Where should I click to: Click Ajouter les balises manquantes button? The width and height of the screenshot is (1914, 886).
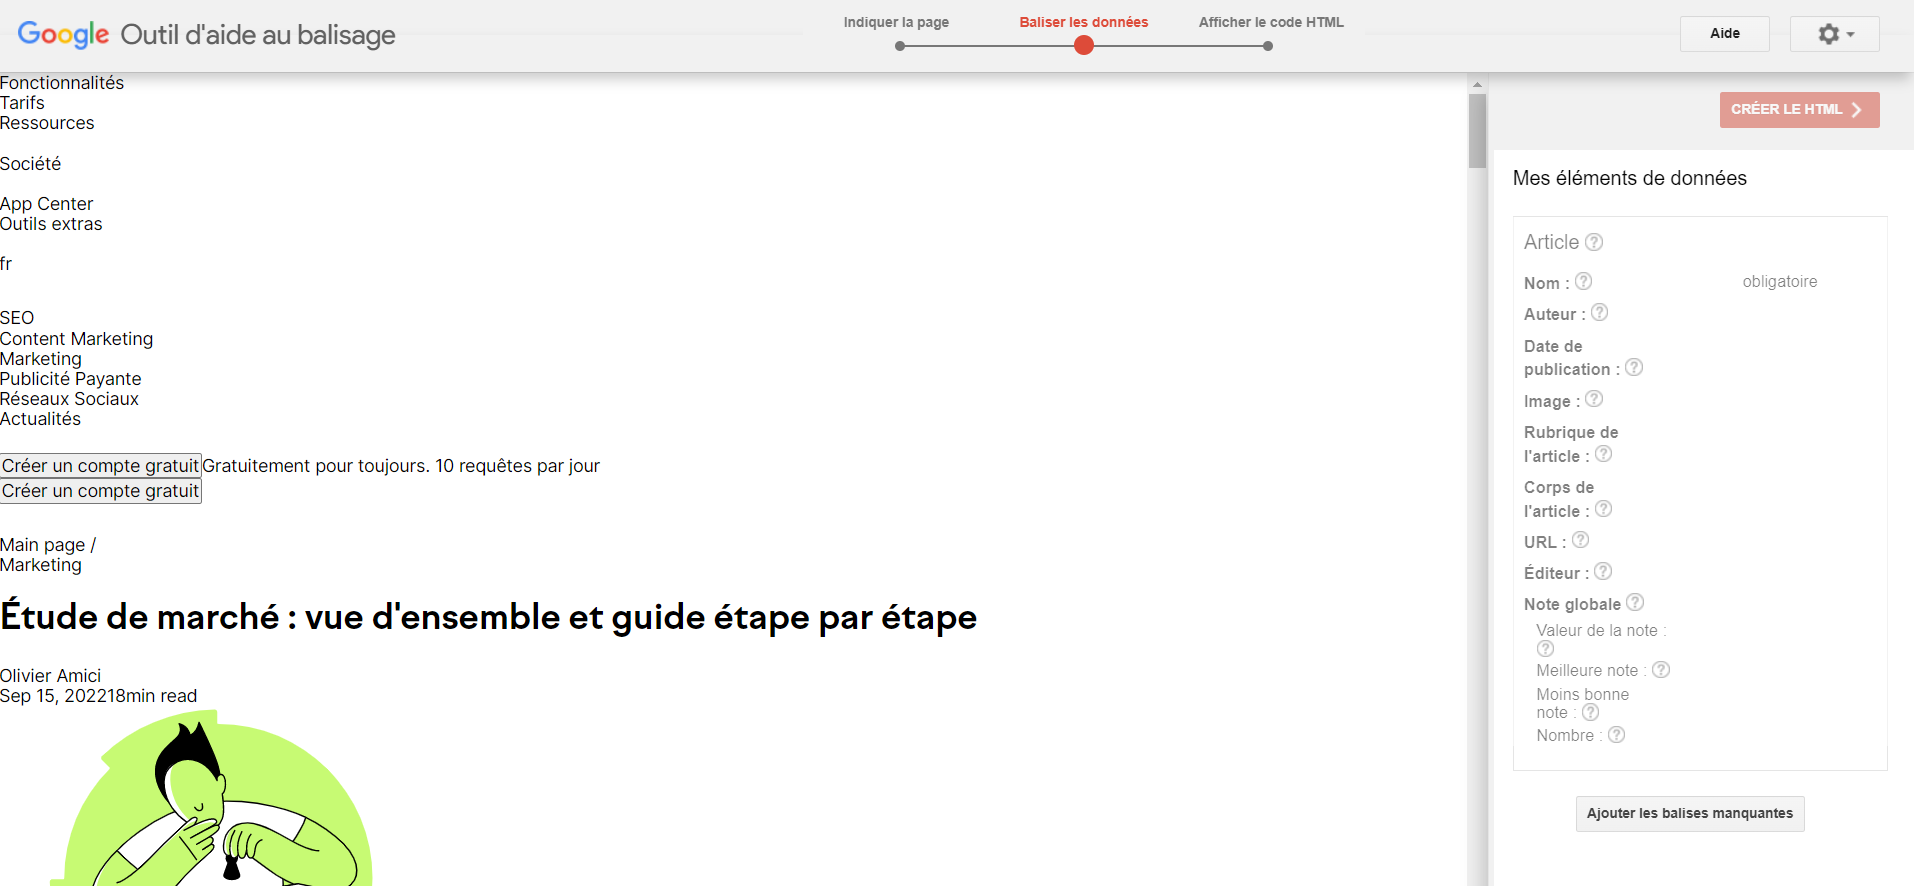[1690, 814]
